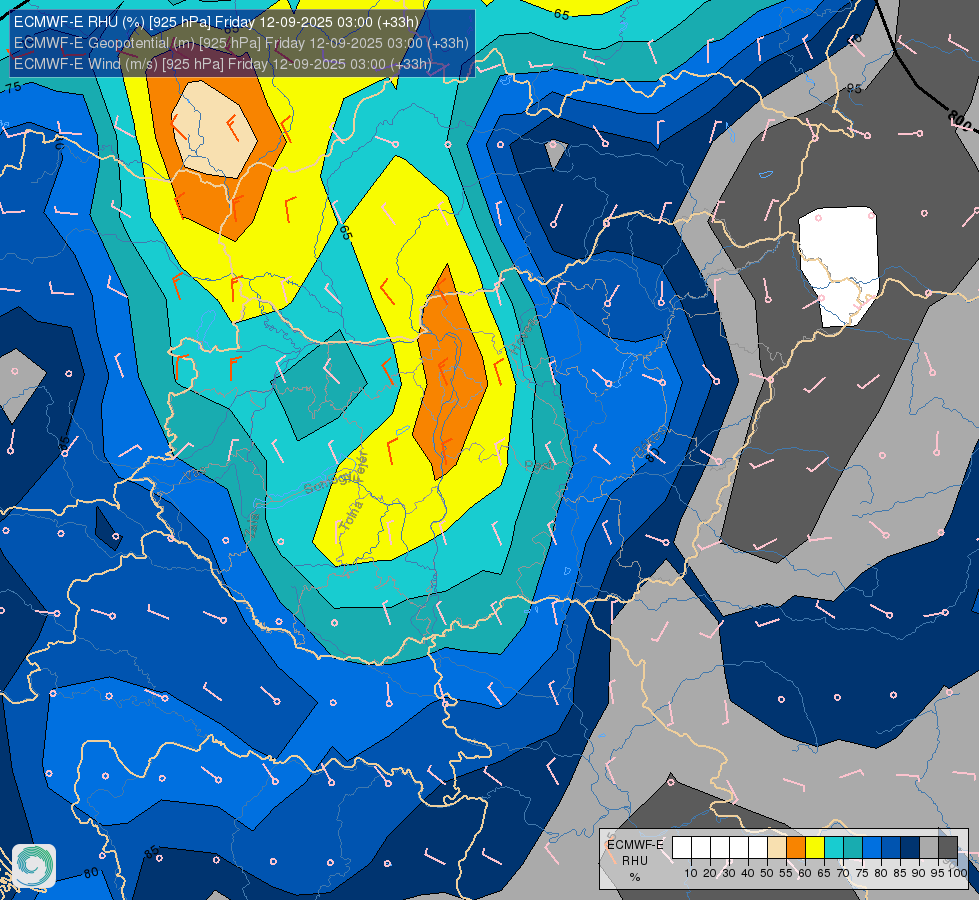979x900 pixels.
Task: Select the Wind (m/s) 925 hPa title line
Action: click(222, 64)
